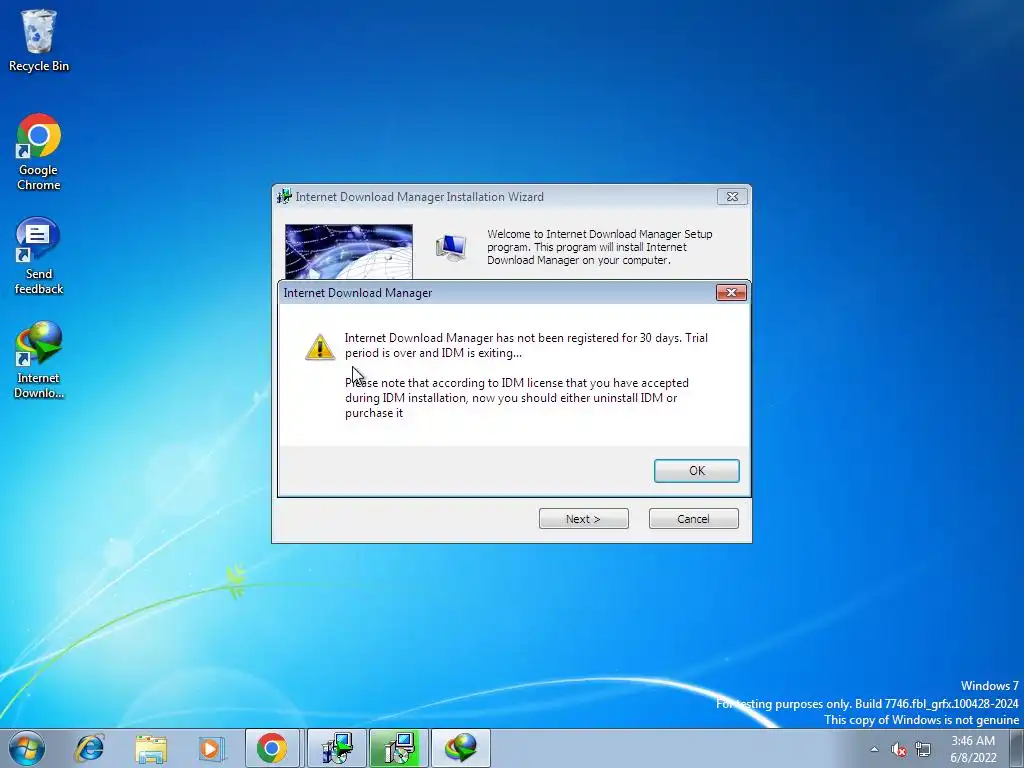Select the Send feedback desktop shortcut

click(x=39, y=256)
